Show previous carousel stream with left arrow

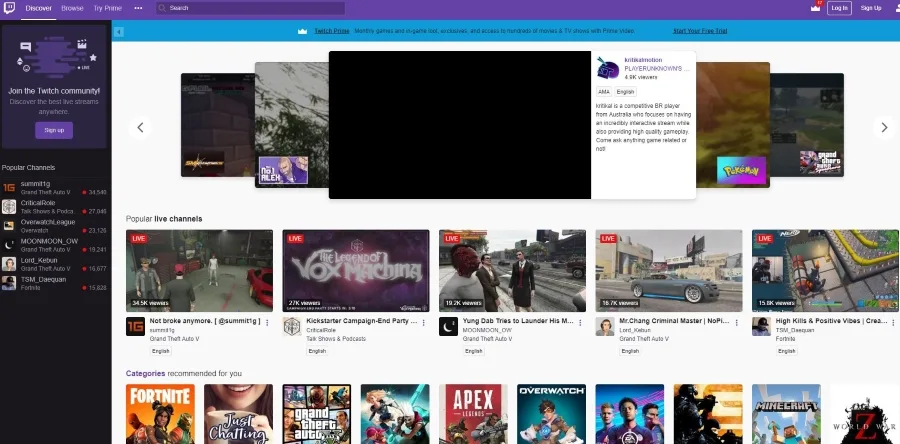140,127
